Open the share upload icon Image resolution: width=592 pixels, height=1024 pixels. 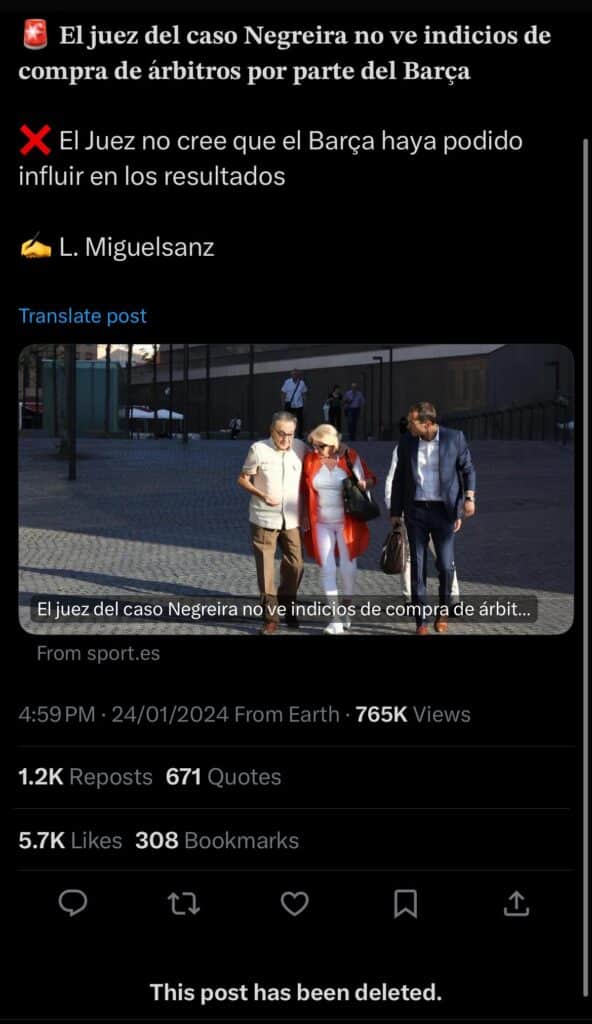516,903
